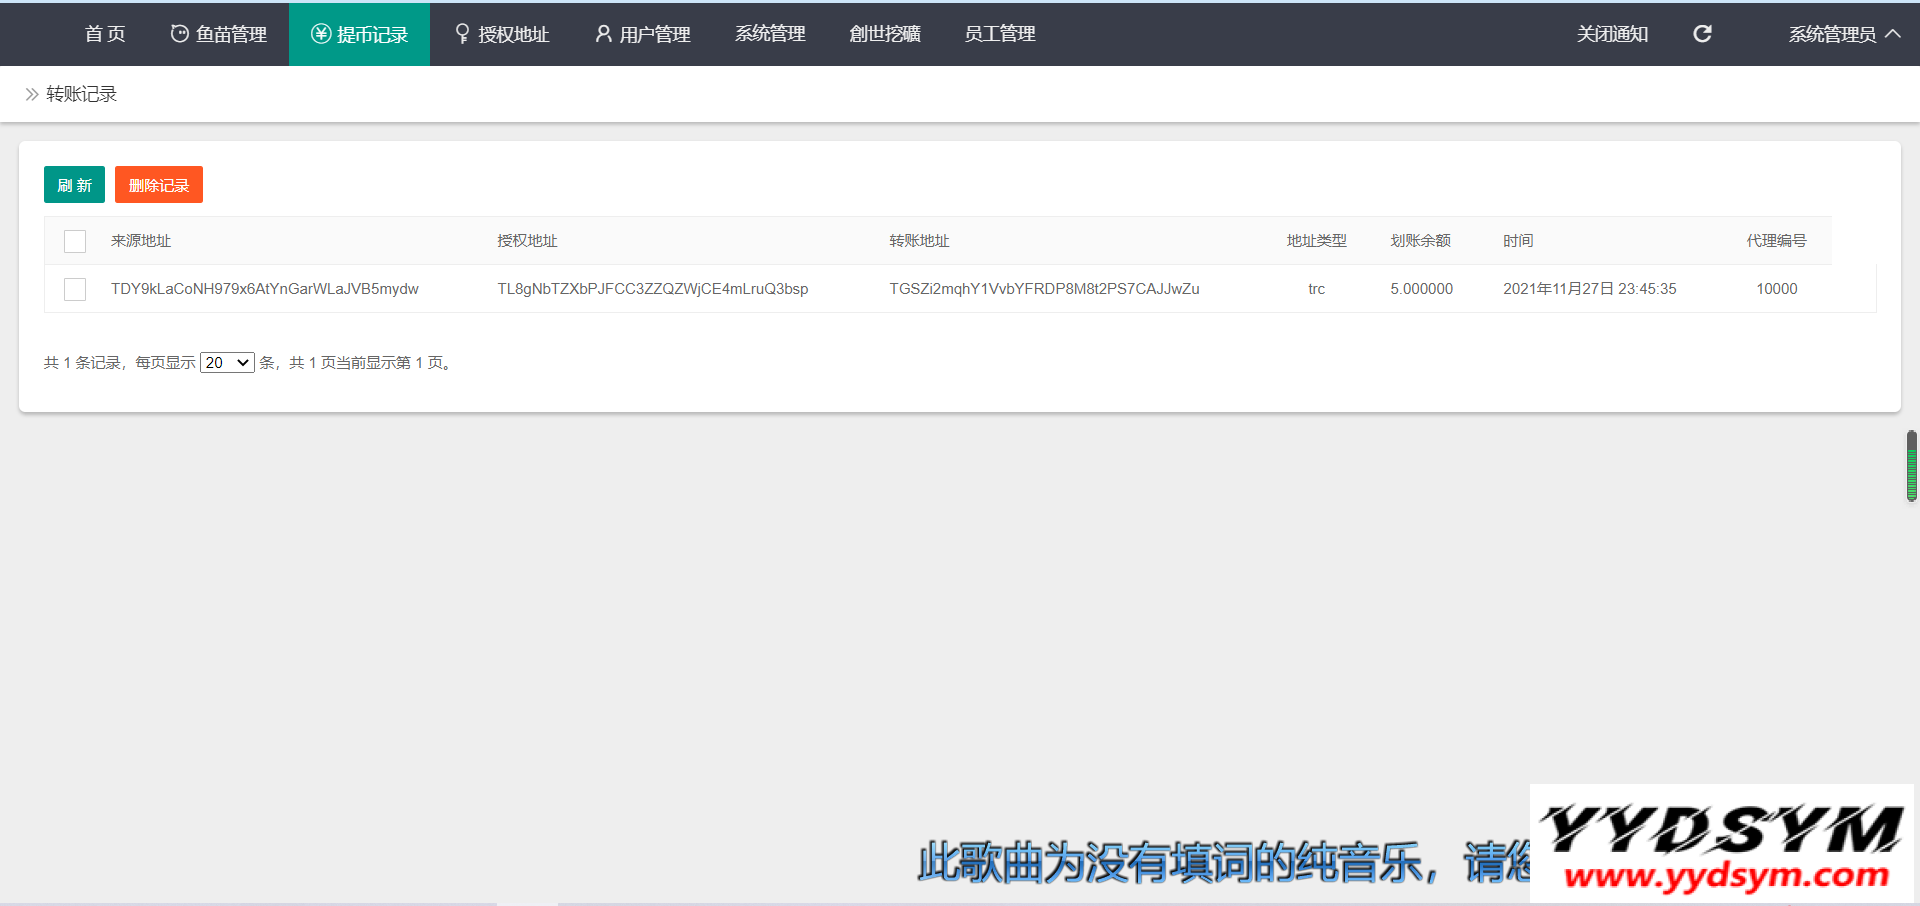Screen dimensions: 1920x906
Task: Open the 20 per-page dropdown
Action: (227, 363)
